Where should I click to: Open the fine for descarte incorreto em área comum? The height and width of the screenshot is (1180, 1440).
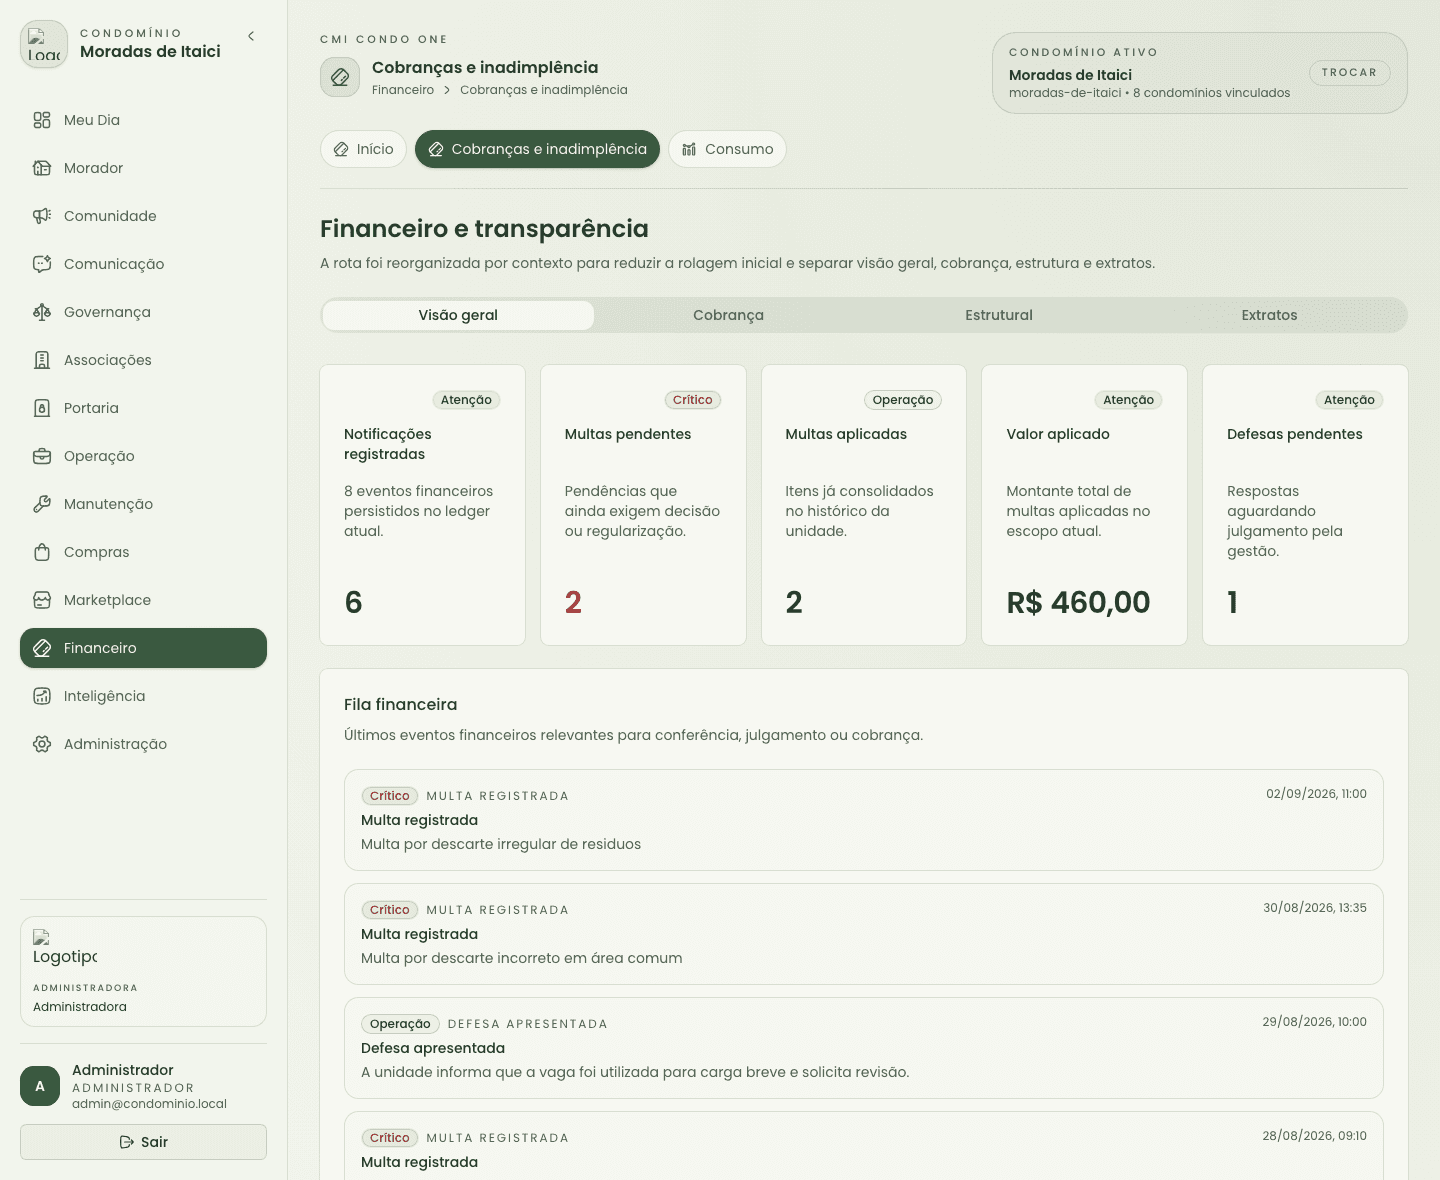pos(864,934)
